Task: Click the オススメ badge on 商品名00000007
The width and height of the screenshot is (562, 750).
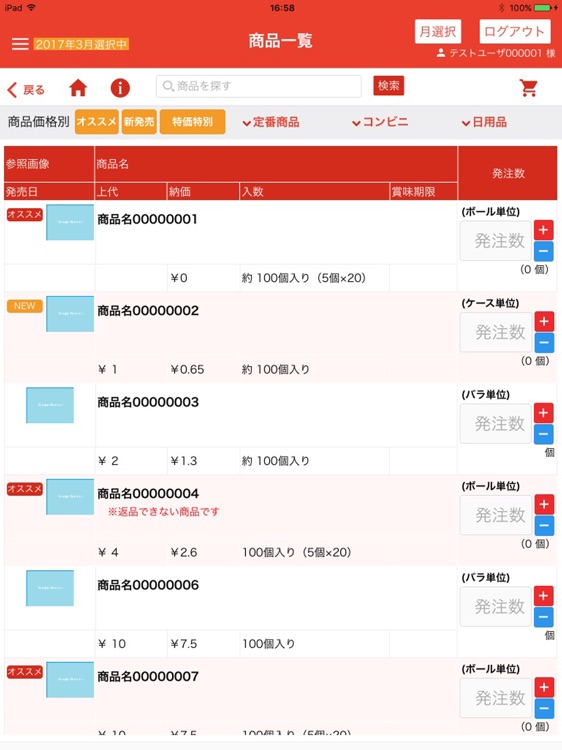Action: (25, 672)
